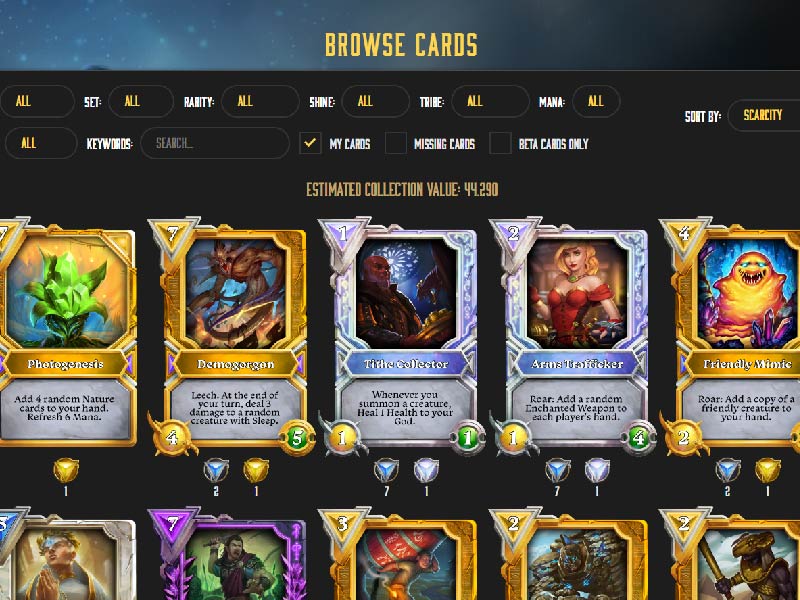Open the Set filter dropdown
This screenshot has height=600, width=800.
coord(141,101)
